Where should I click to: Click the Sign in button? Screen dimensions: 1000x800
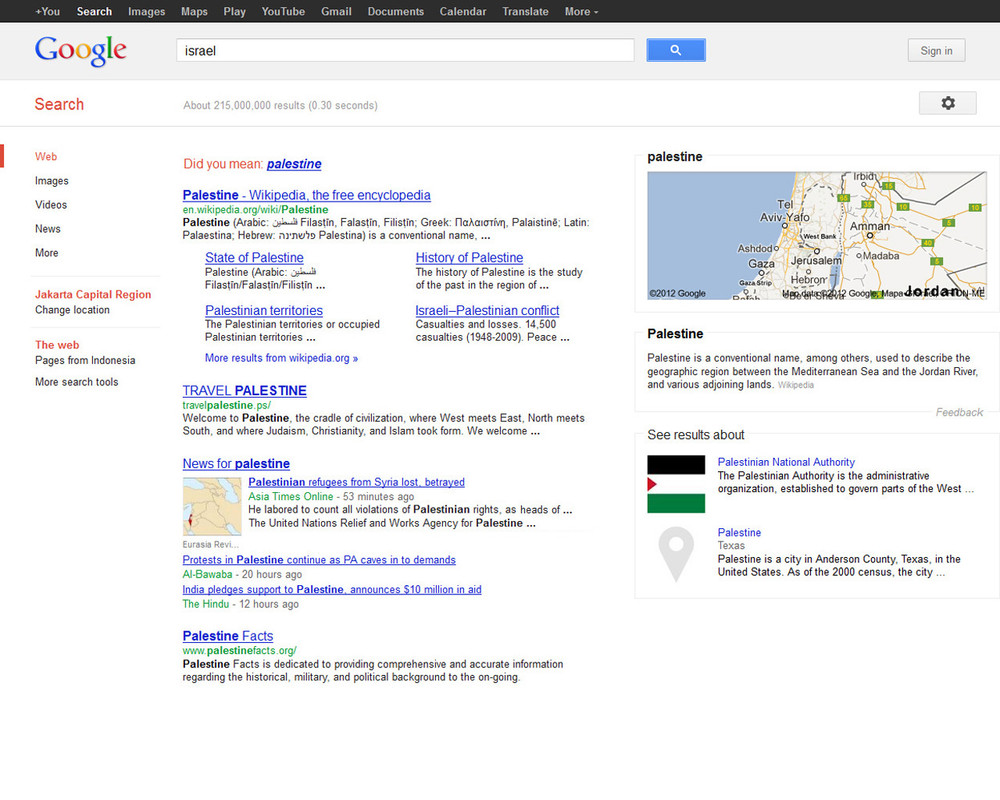(x=936, y=50)
